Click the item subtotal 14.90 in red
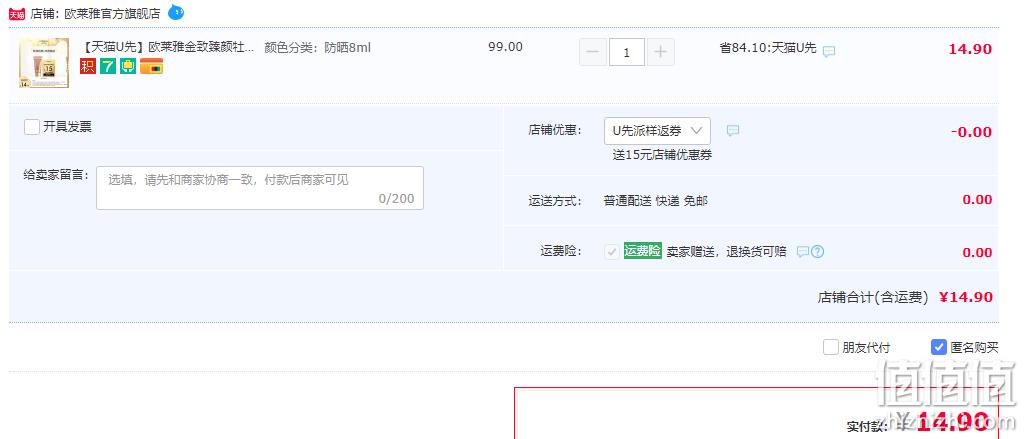 [x=970, y=49]
